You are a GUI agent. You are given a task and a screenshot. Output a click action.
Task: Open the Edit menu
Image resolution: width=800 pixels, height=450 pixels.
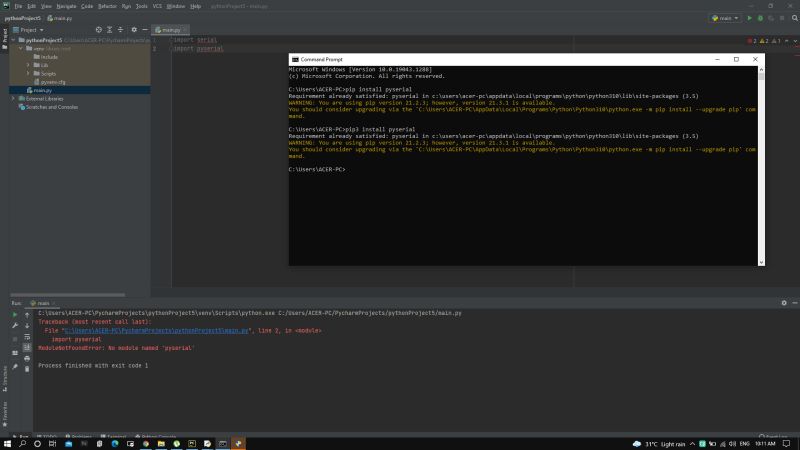(32, 6)
